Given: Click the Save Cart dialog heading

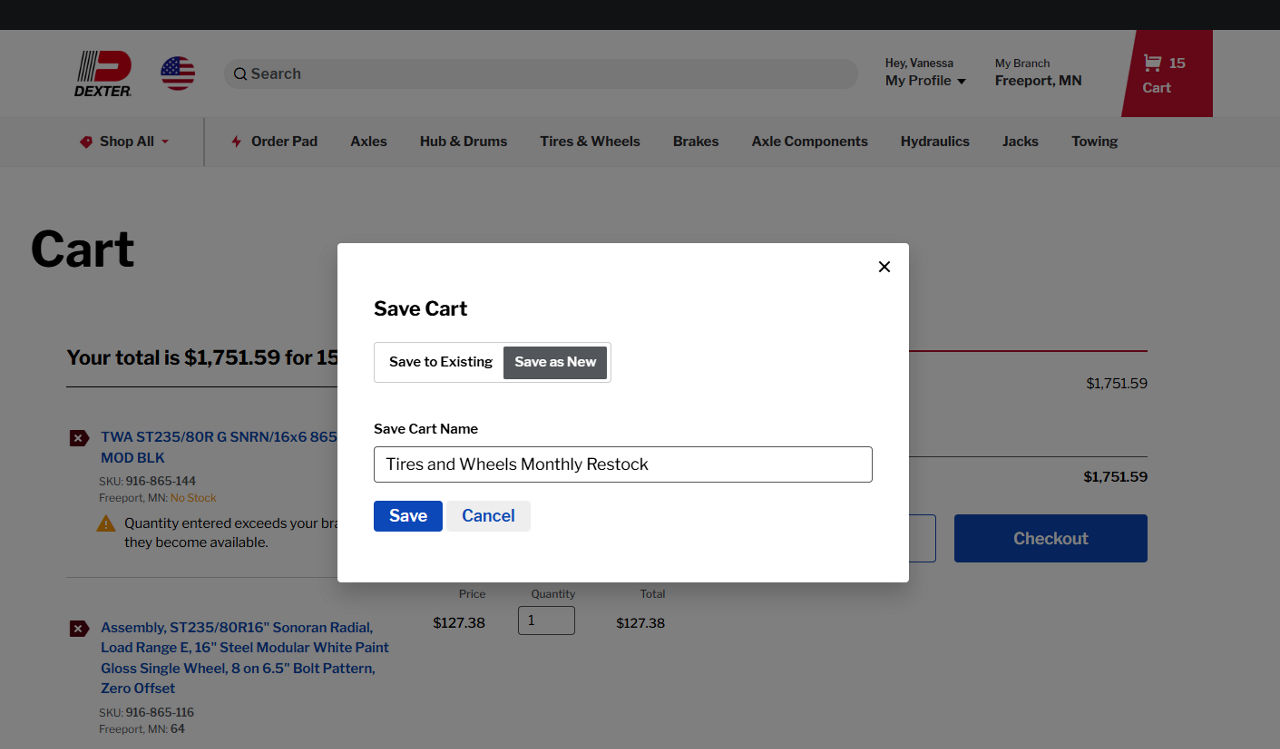Looking at the screenshot, I should tap(420, 309).
